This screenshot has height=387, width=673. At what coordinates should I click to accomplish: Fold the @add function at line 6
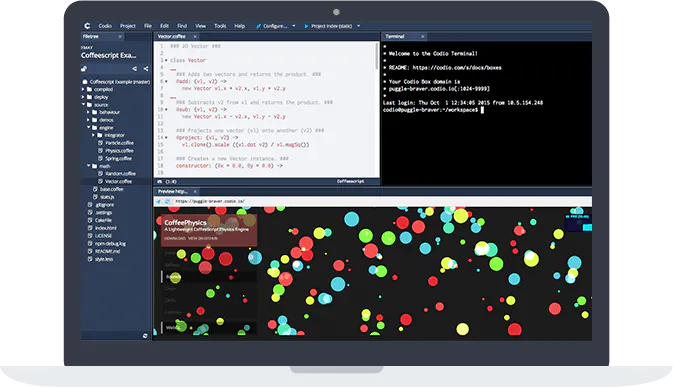[x=166, y=82]
